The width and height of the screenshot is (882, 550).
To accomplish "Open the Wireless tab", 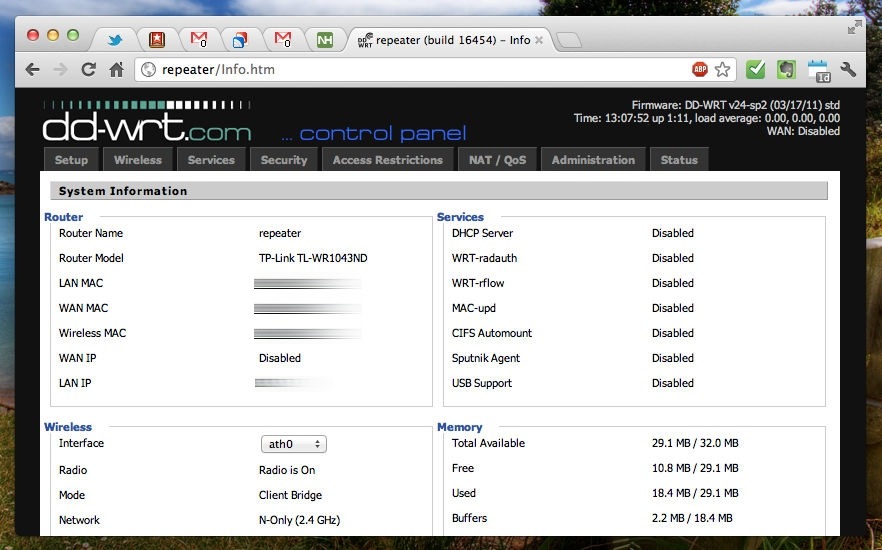I will click(x=138, y=160).
